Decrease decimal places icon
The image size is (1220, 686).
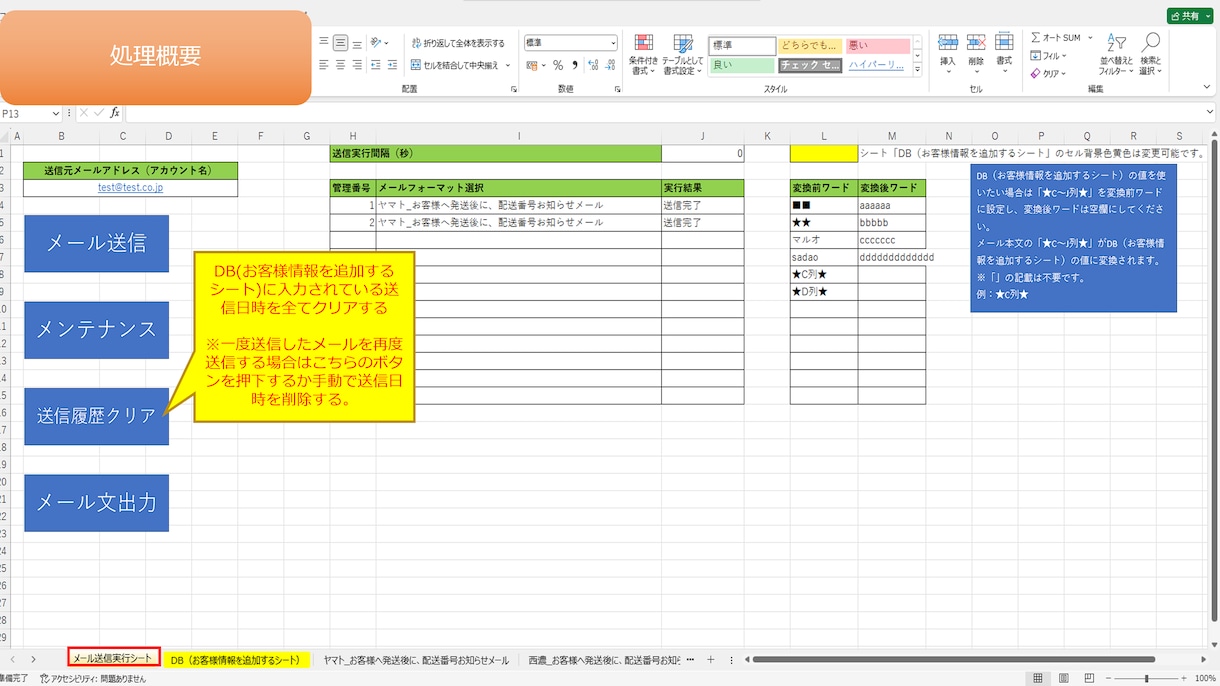(610, 65)
